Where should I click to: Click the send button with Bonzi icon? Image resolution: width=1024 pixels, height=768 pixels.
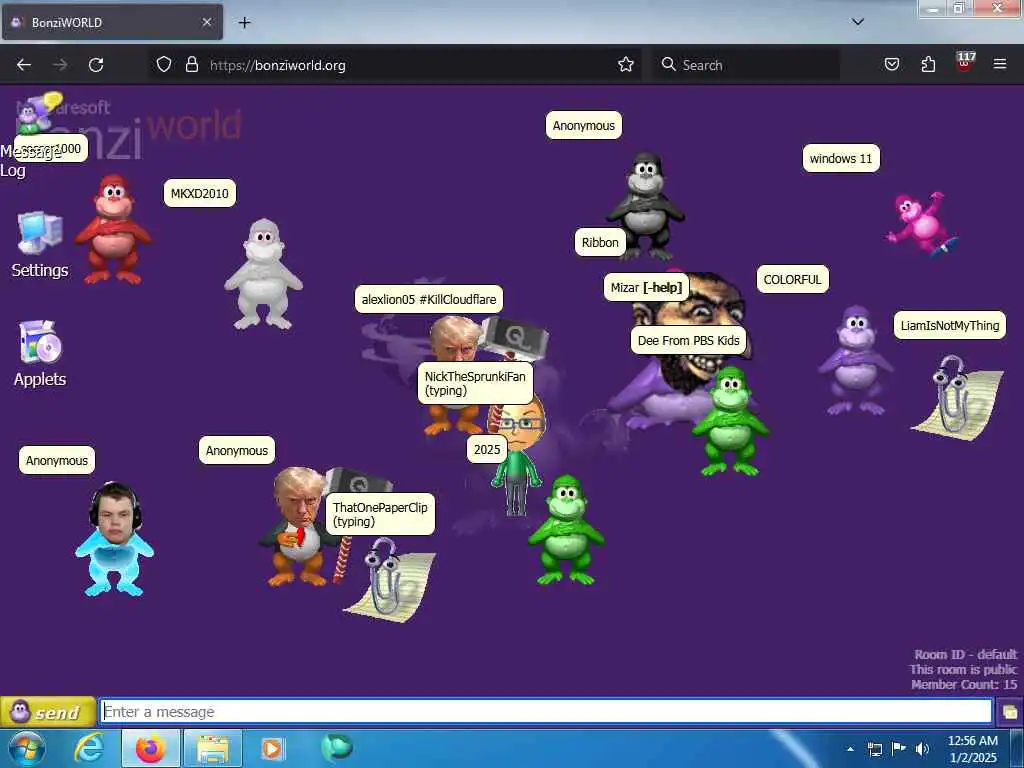tap(48, 712)
